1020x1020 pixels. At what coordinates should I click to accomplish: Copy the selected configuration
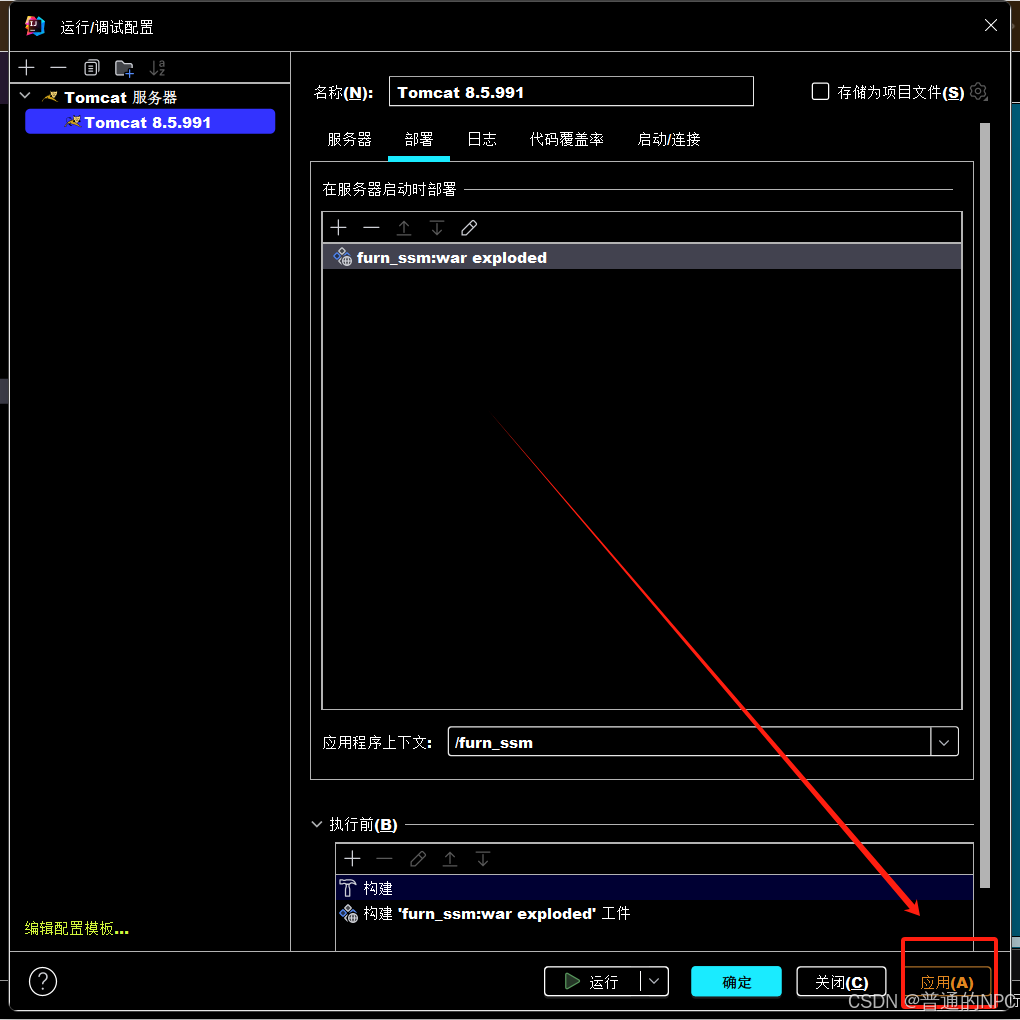click(92, 68)
